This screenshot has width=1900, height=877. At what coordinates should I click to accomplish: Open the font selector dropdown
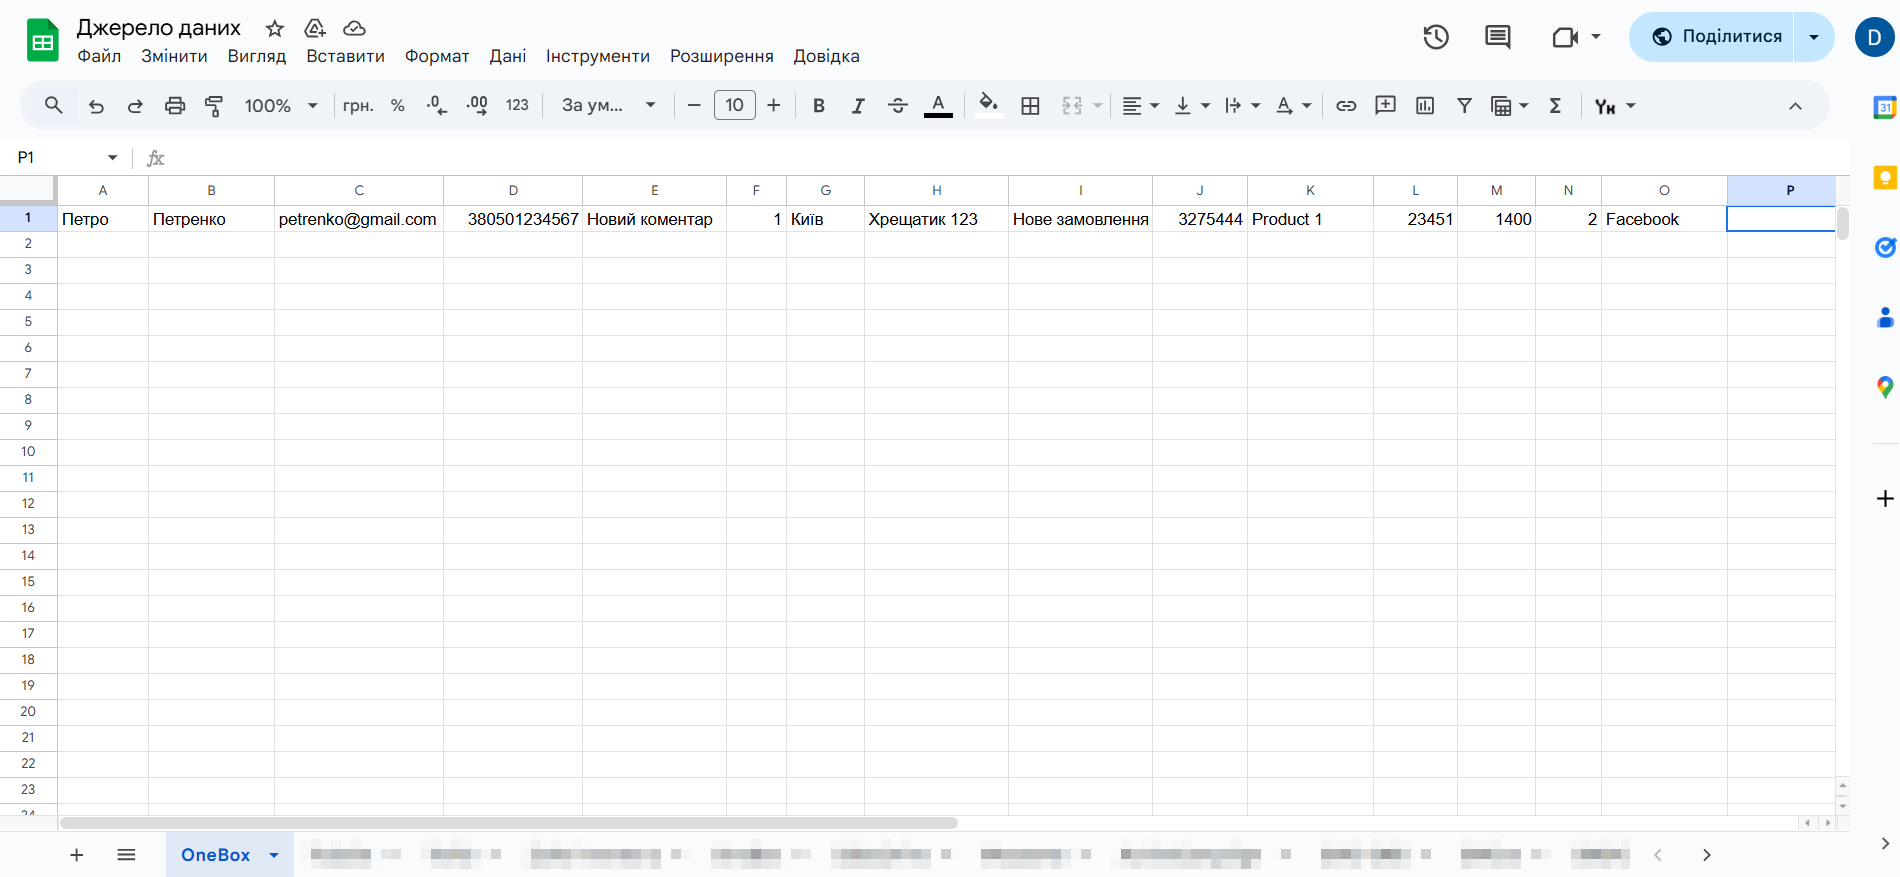point(608,105)
